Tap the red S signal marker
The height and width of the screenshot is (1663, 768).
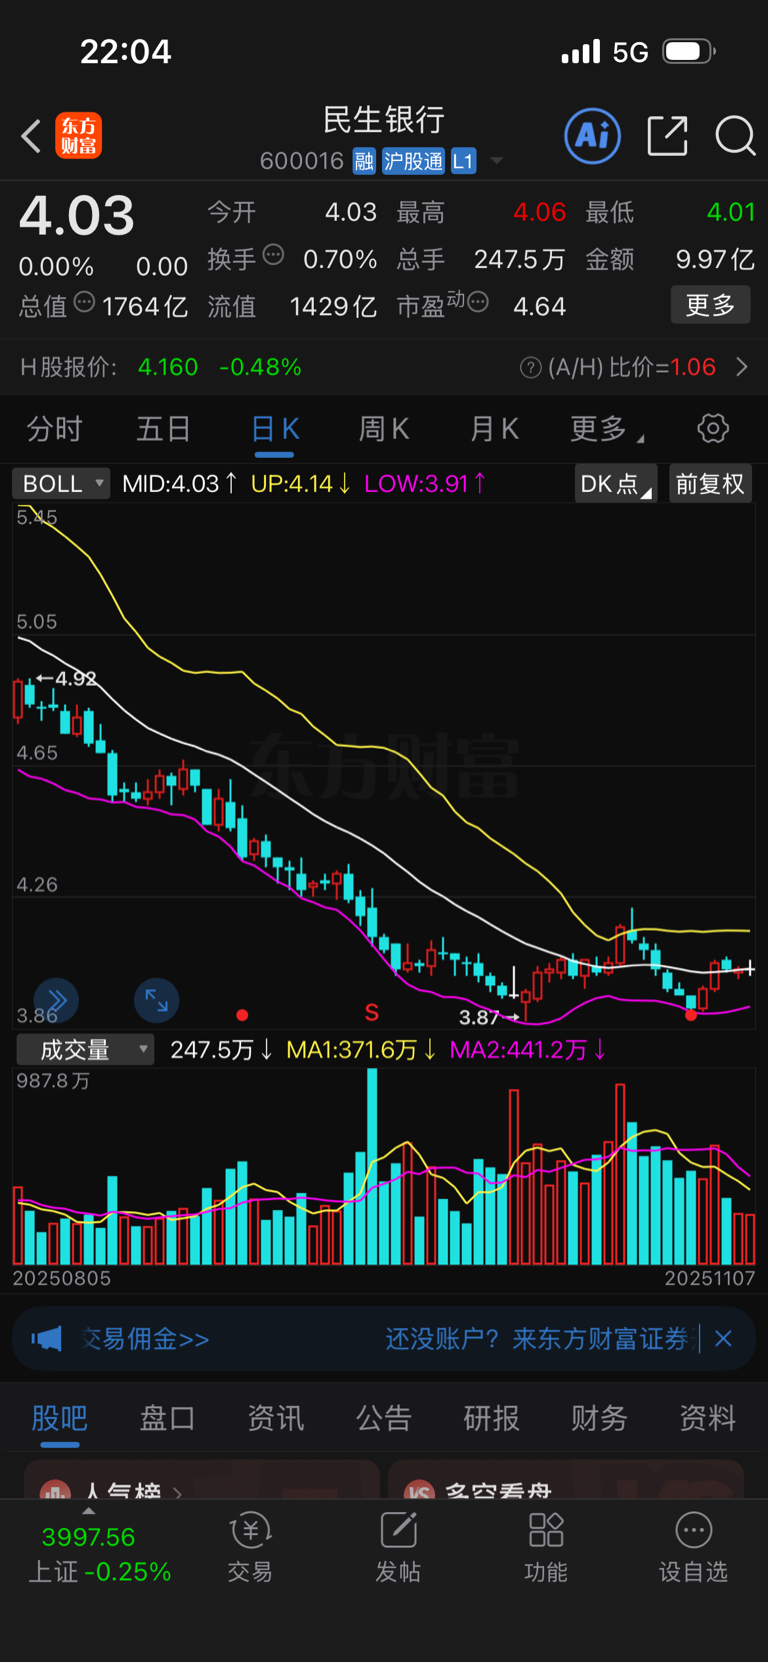[x=372, y=1012]
